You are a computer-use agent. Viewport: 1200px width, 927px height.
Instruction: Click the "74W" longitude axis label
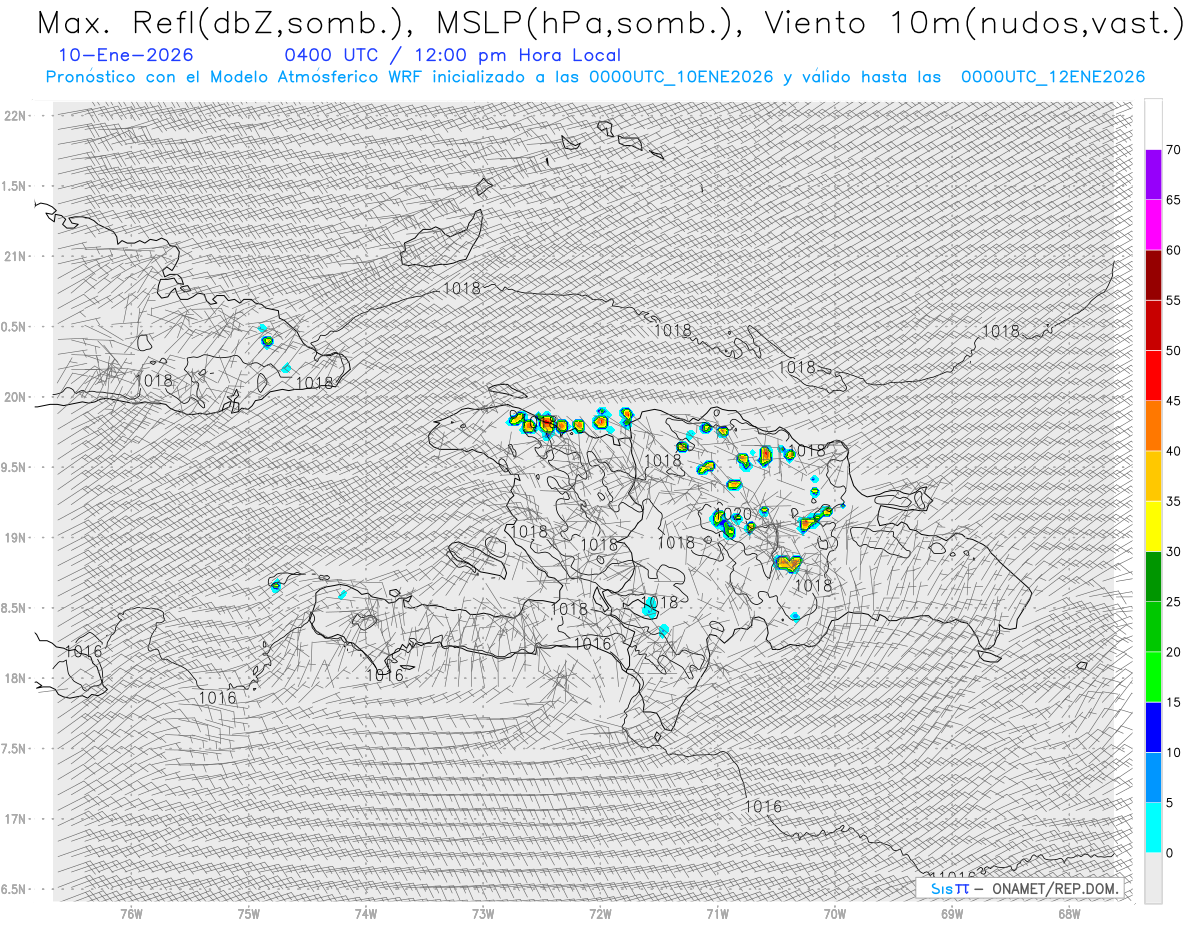[x=366, y=914]
